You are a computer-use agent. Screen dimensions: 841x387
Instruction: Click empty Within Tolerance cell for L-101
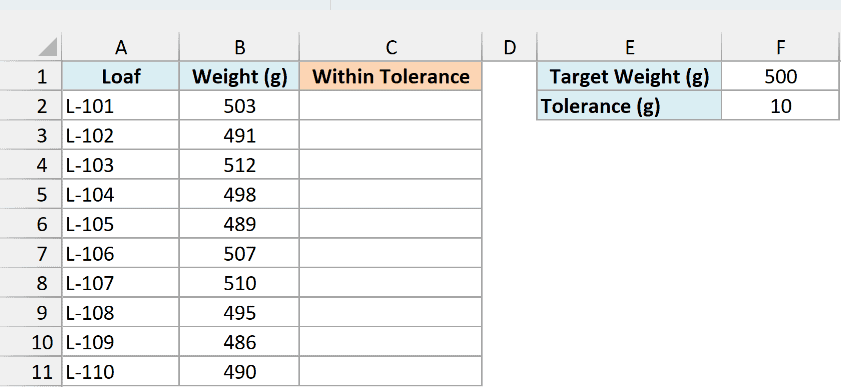pos(390,106)
